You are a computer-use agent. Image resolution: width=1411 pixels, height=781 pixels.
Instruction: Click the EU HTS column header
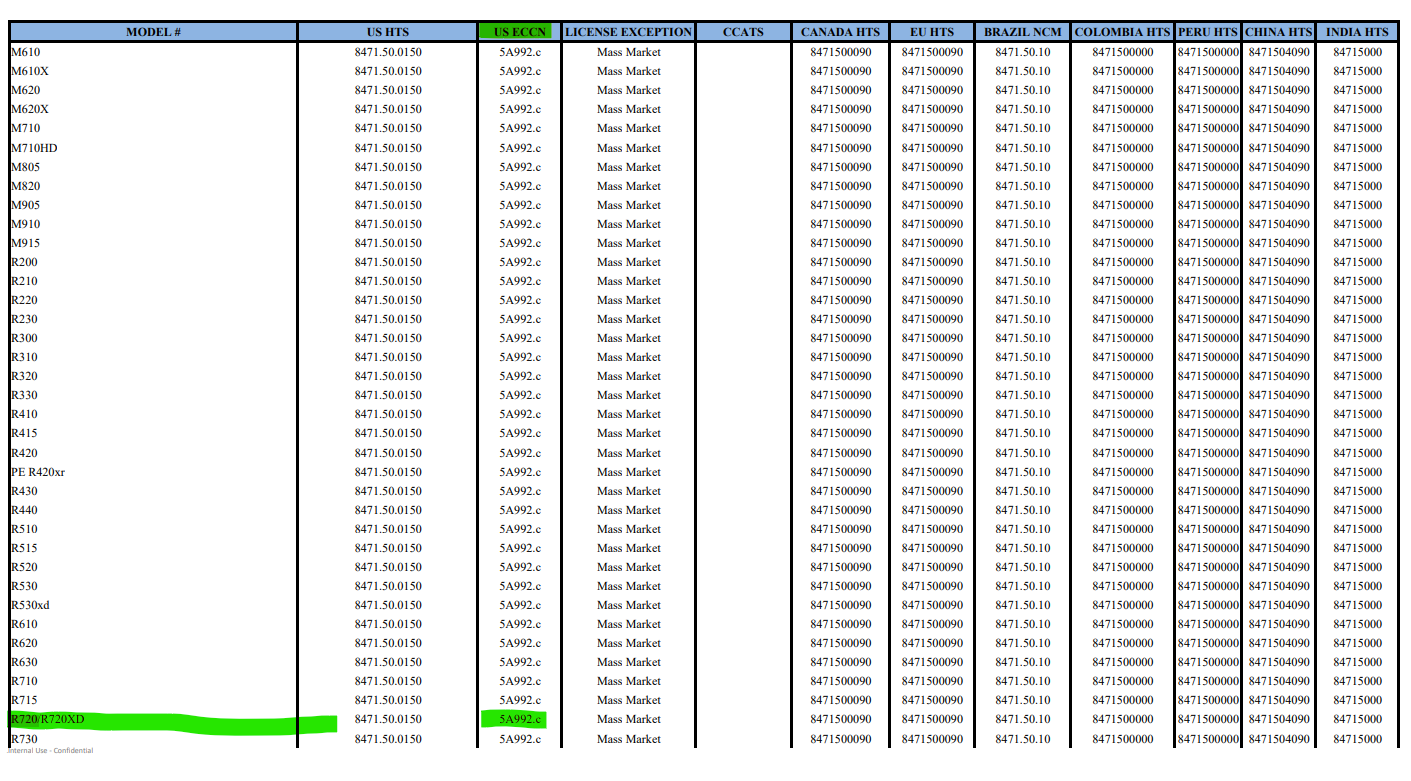pos(932,32)
